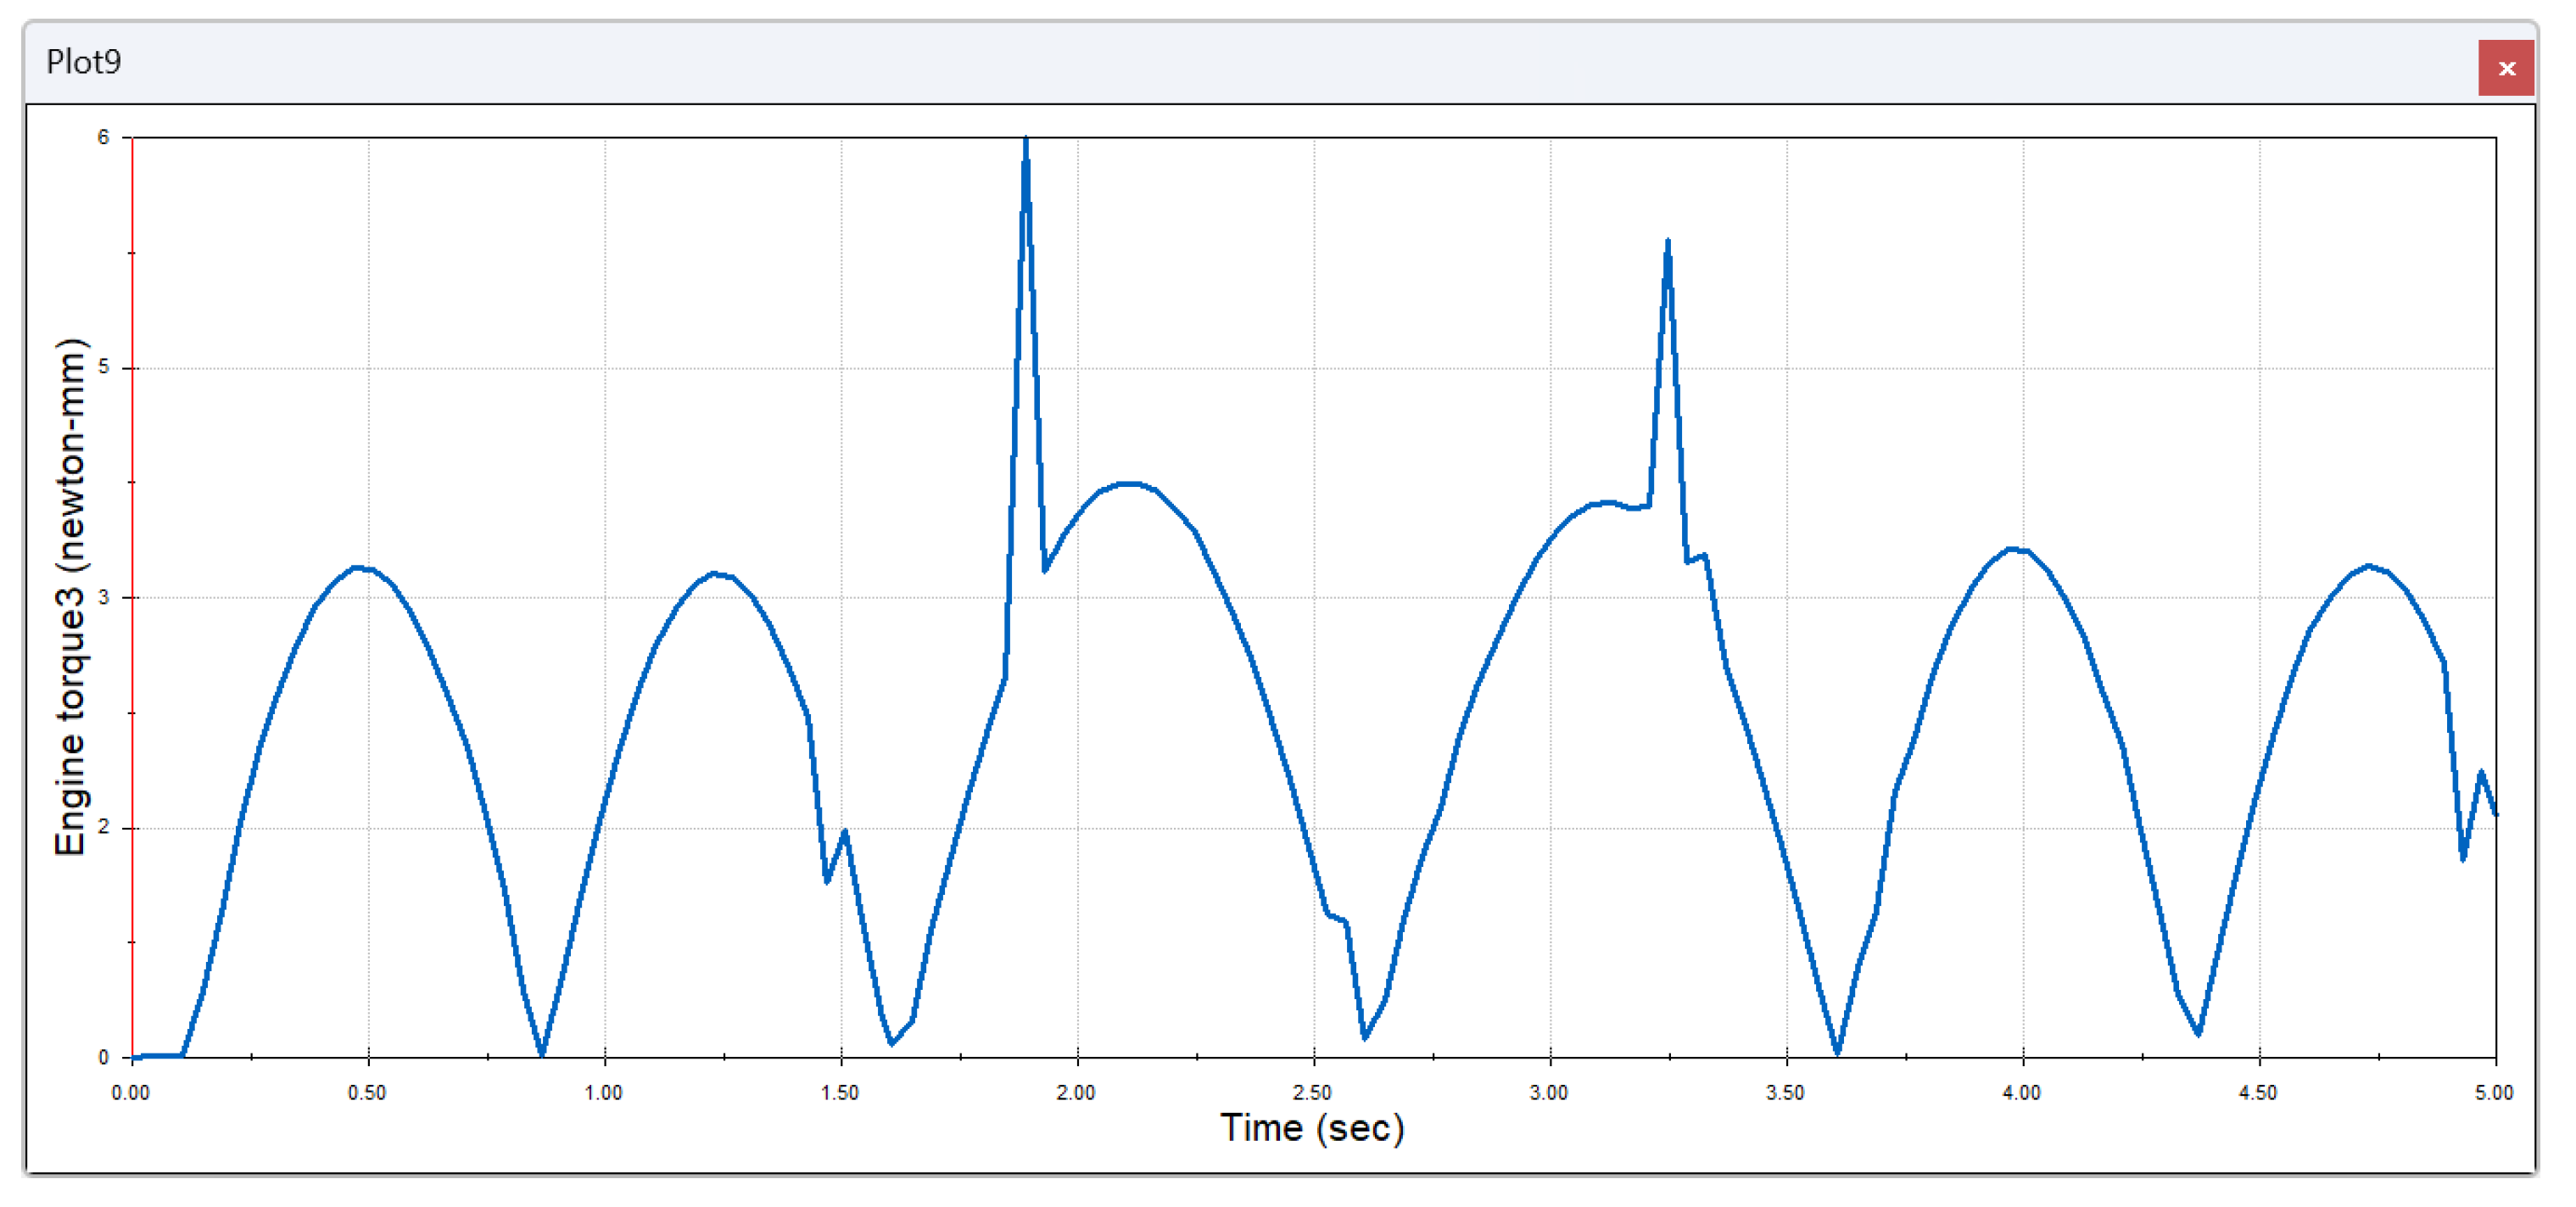Screen dimensions: 2576x1207
Task: Click x-axis tick label 2.50
Action: pyautogui.click(x=1312, y=1093)
